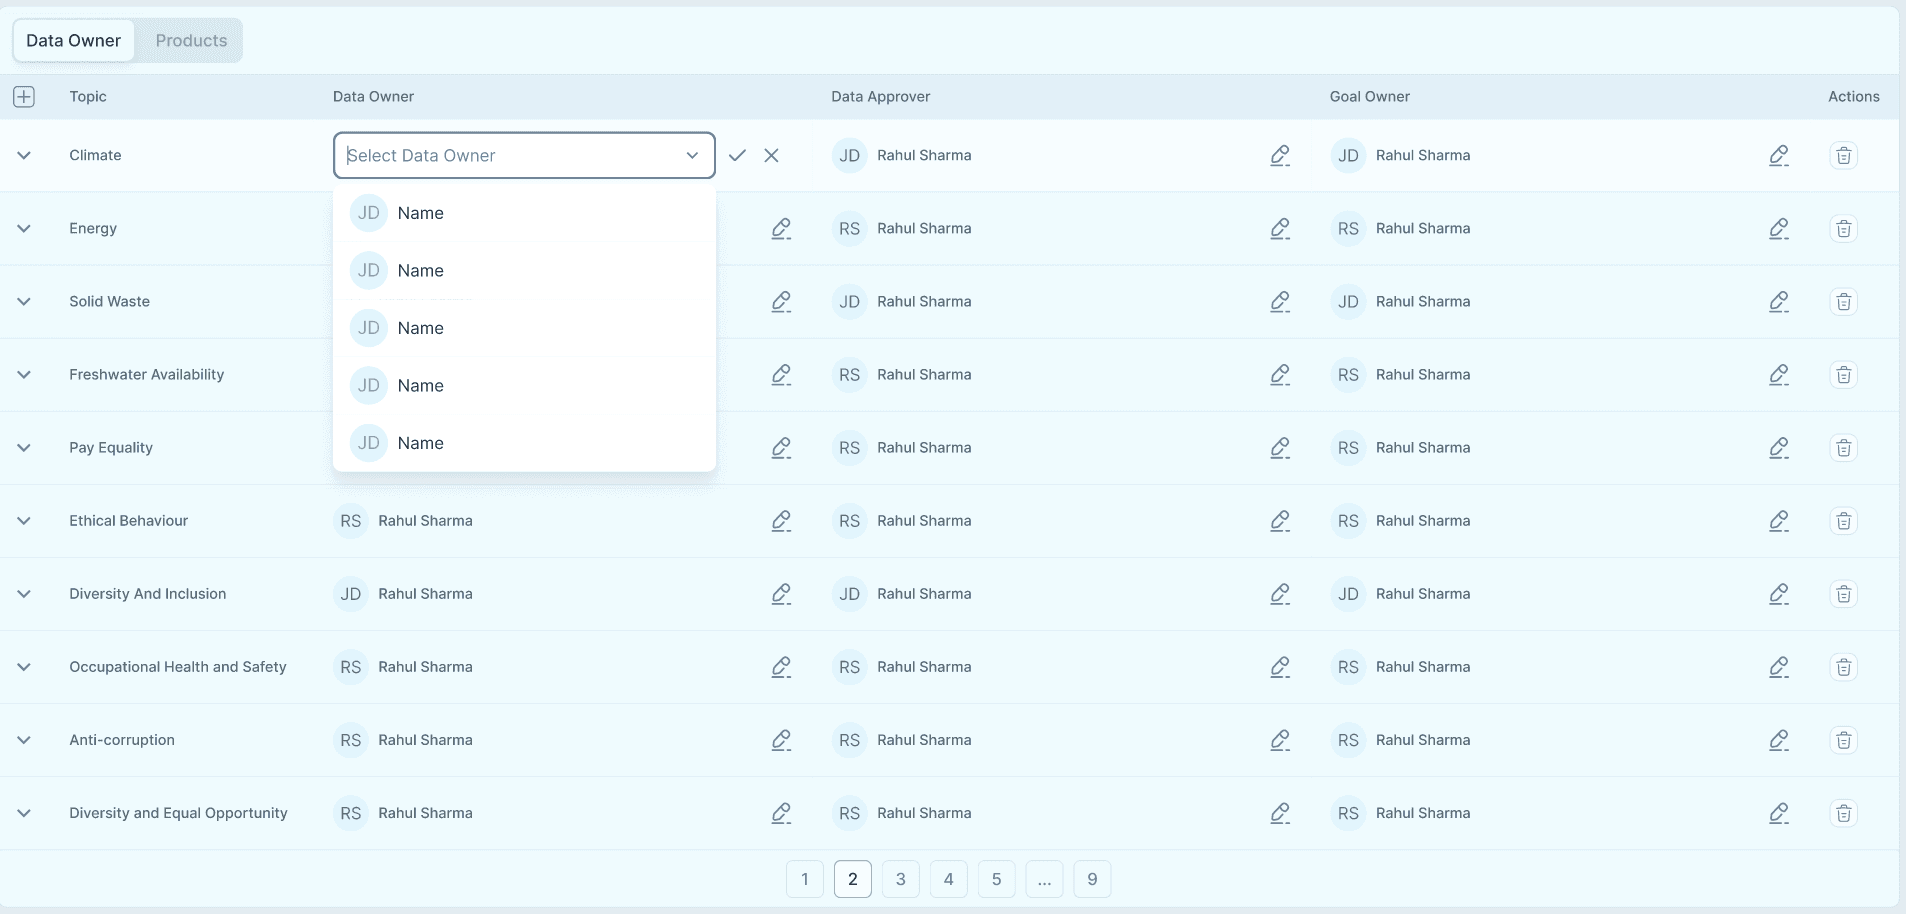This screenshot has width=1906, height=914.
Task: Open the Select Data Owner dropdown arrow
Action: [x=692, y=155]
